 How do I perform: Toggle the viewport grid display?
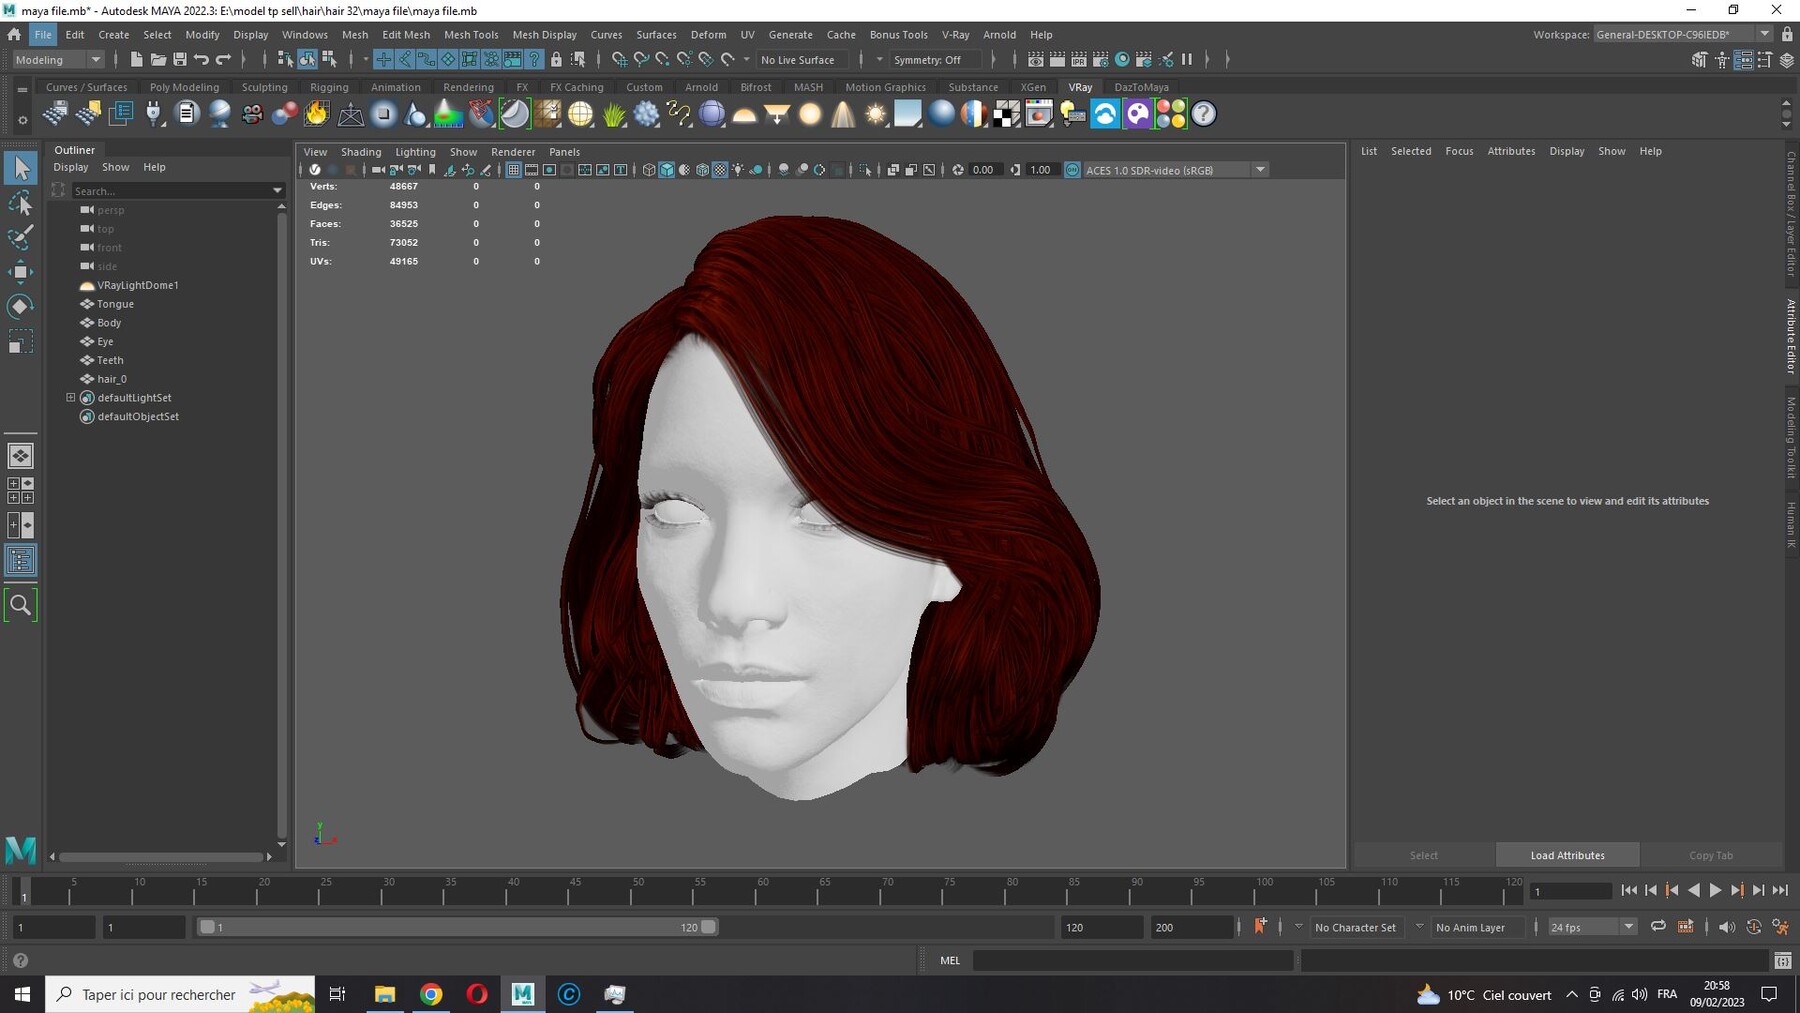[513, 170]
